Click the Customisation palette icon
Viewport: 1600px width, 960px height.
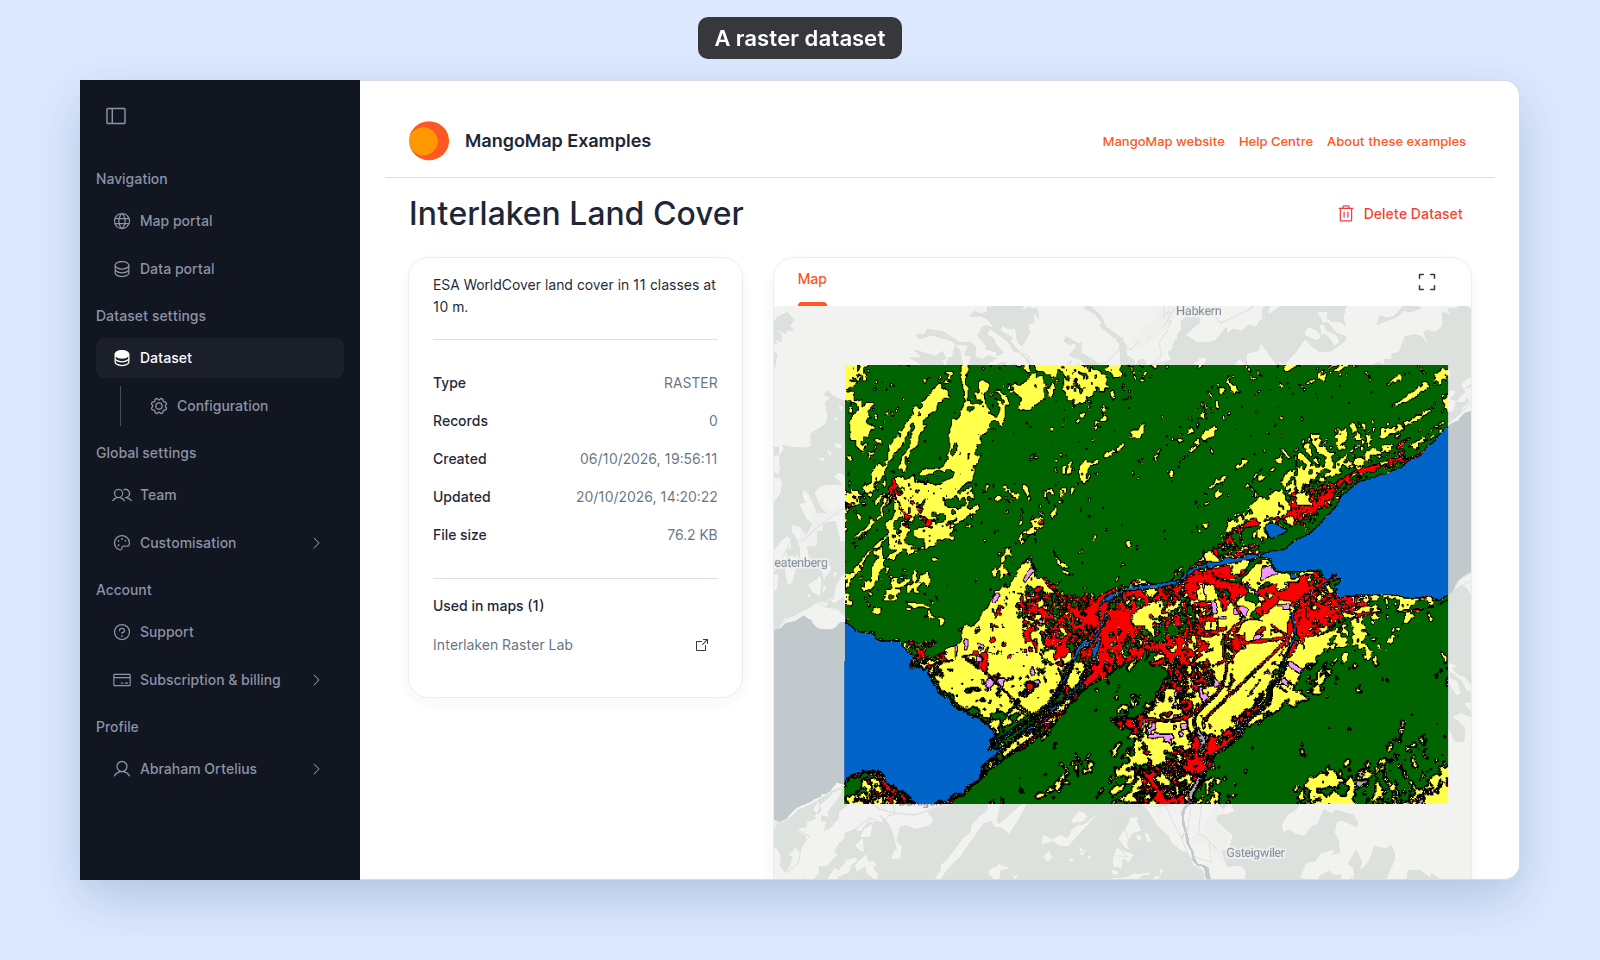click(122, 543)
